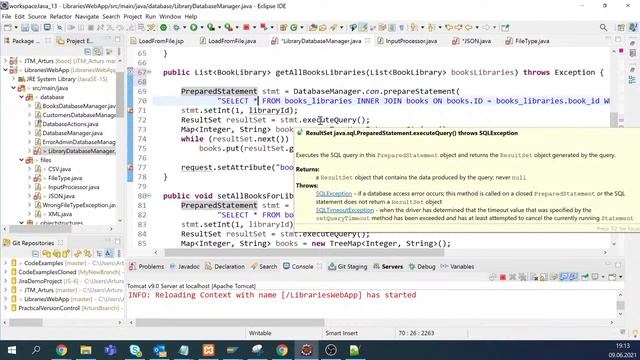This screenshot has width=640, height=360.
Task: Select the Package Explorer tab
Action: click(22, 41)
